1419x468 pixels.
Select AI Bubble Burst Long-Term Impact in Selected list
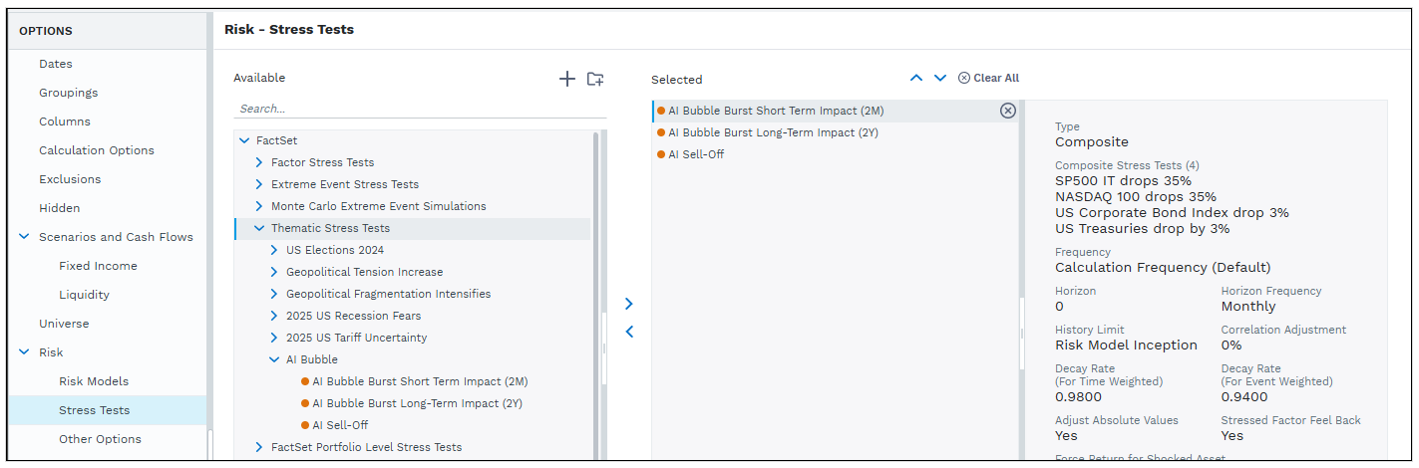(x=772, y=132)
